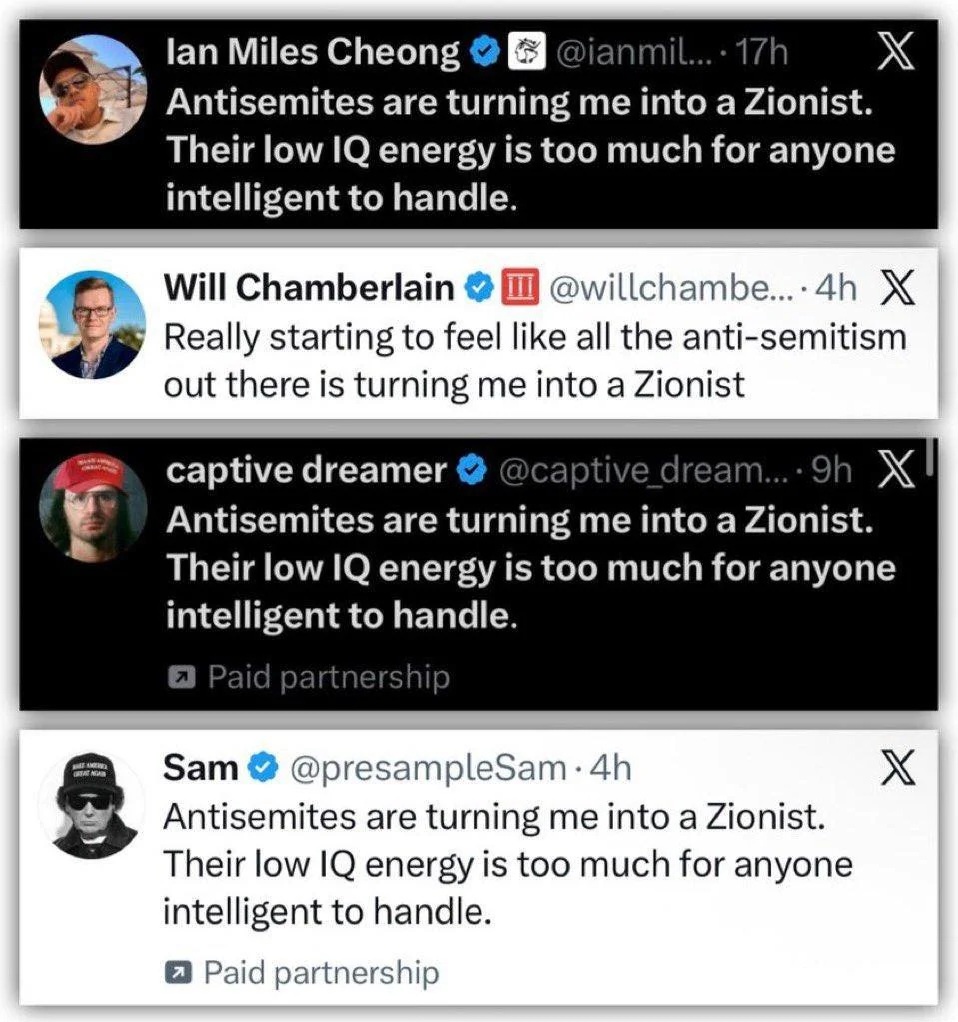Click the X logo on captive dreamer's post
958x1022 pixels.
(896, 472)
